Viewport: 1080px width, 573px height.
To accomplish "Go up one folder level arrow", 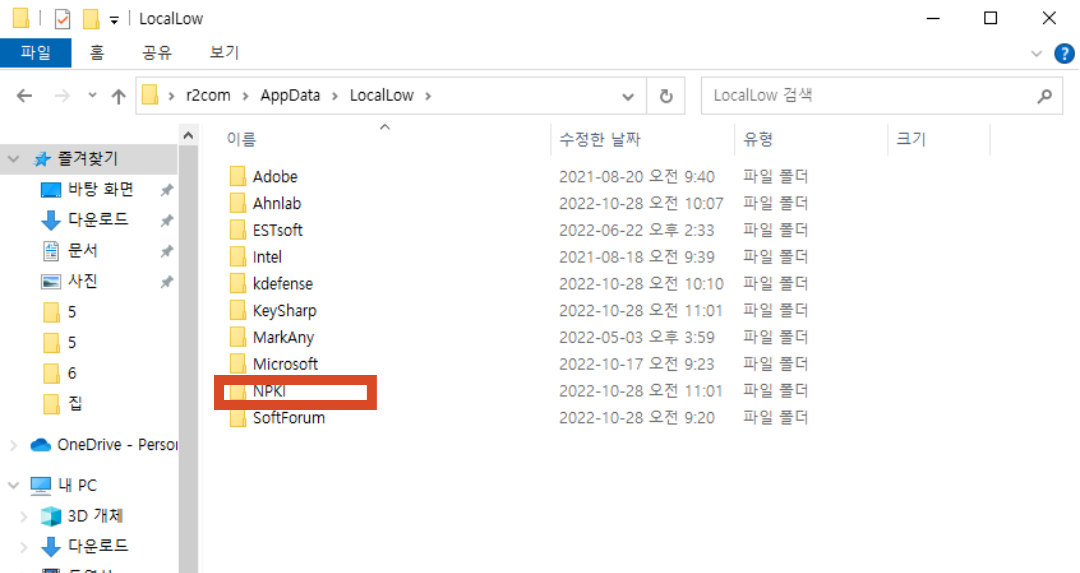I will pyautogui.click(x=118, y=96).
